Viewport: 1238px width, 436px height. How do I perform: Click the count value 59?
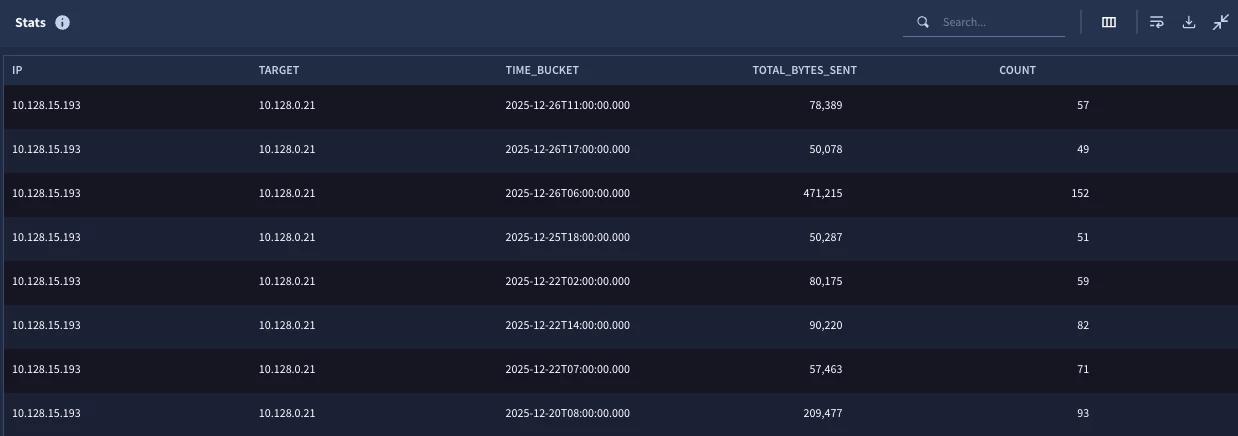click(1083, 281)
